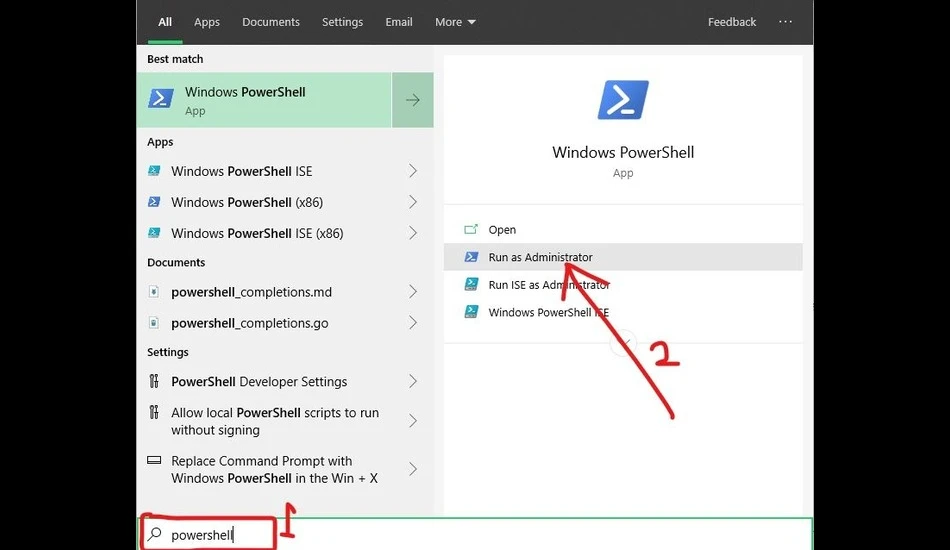
Task: Select Windows PowerShell (x86) result
Action: tap(285, 202)
